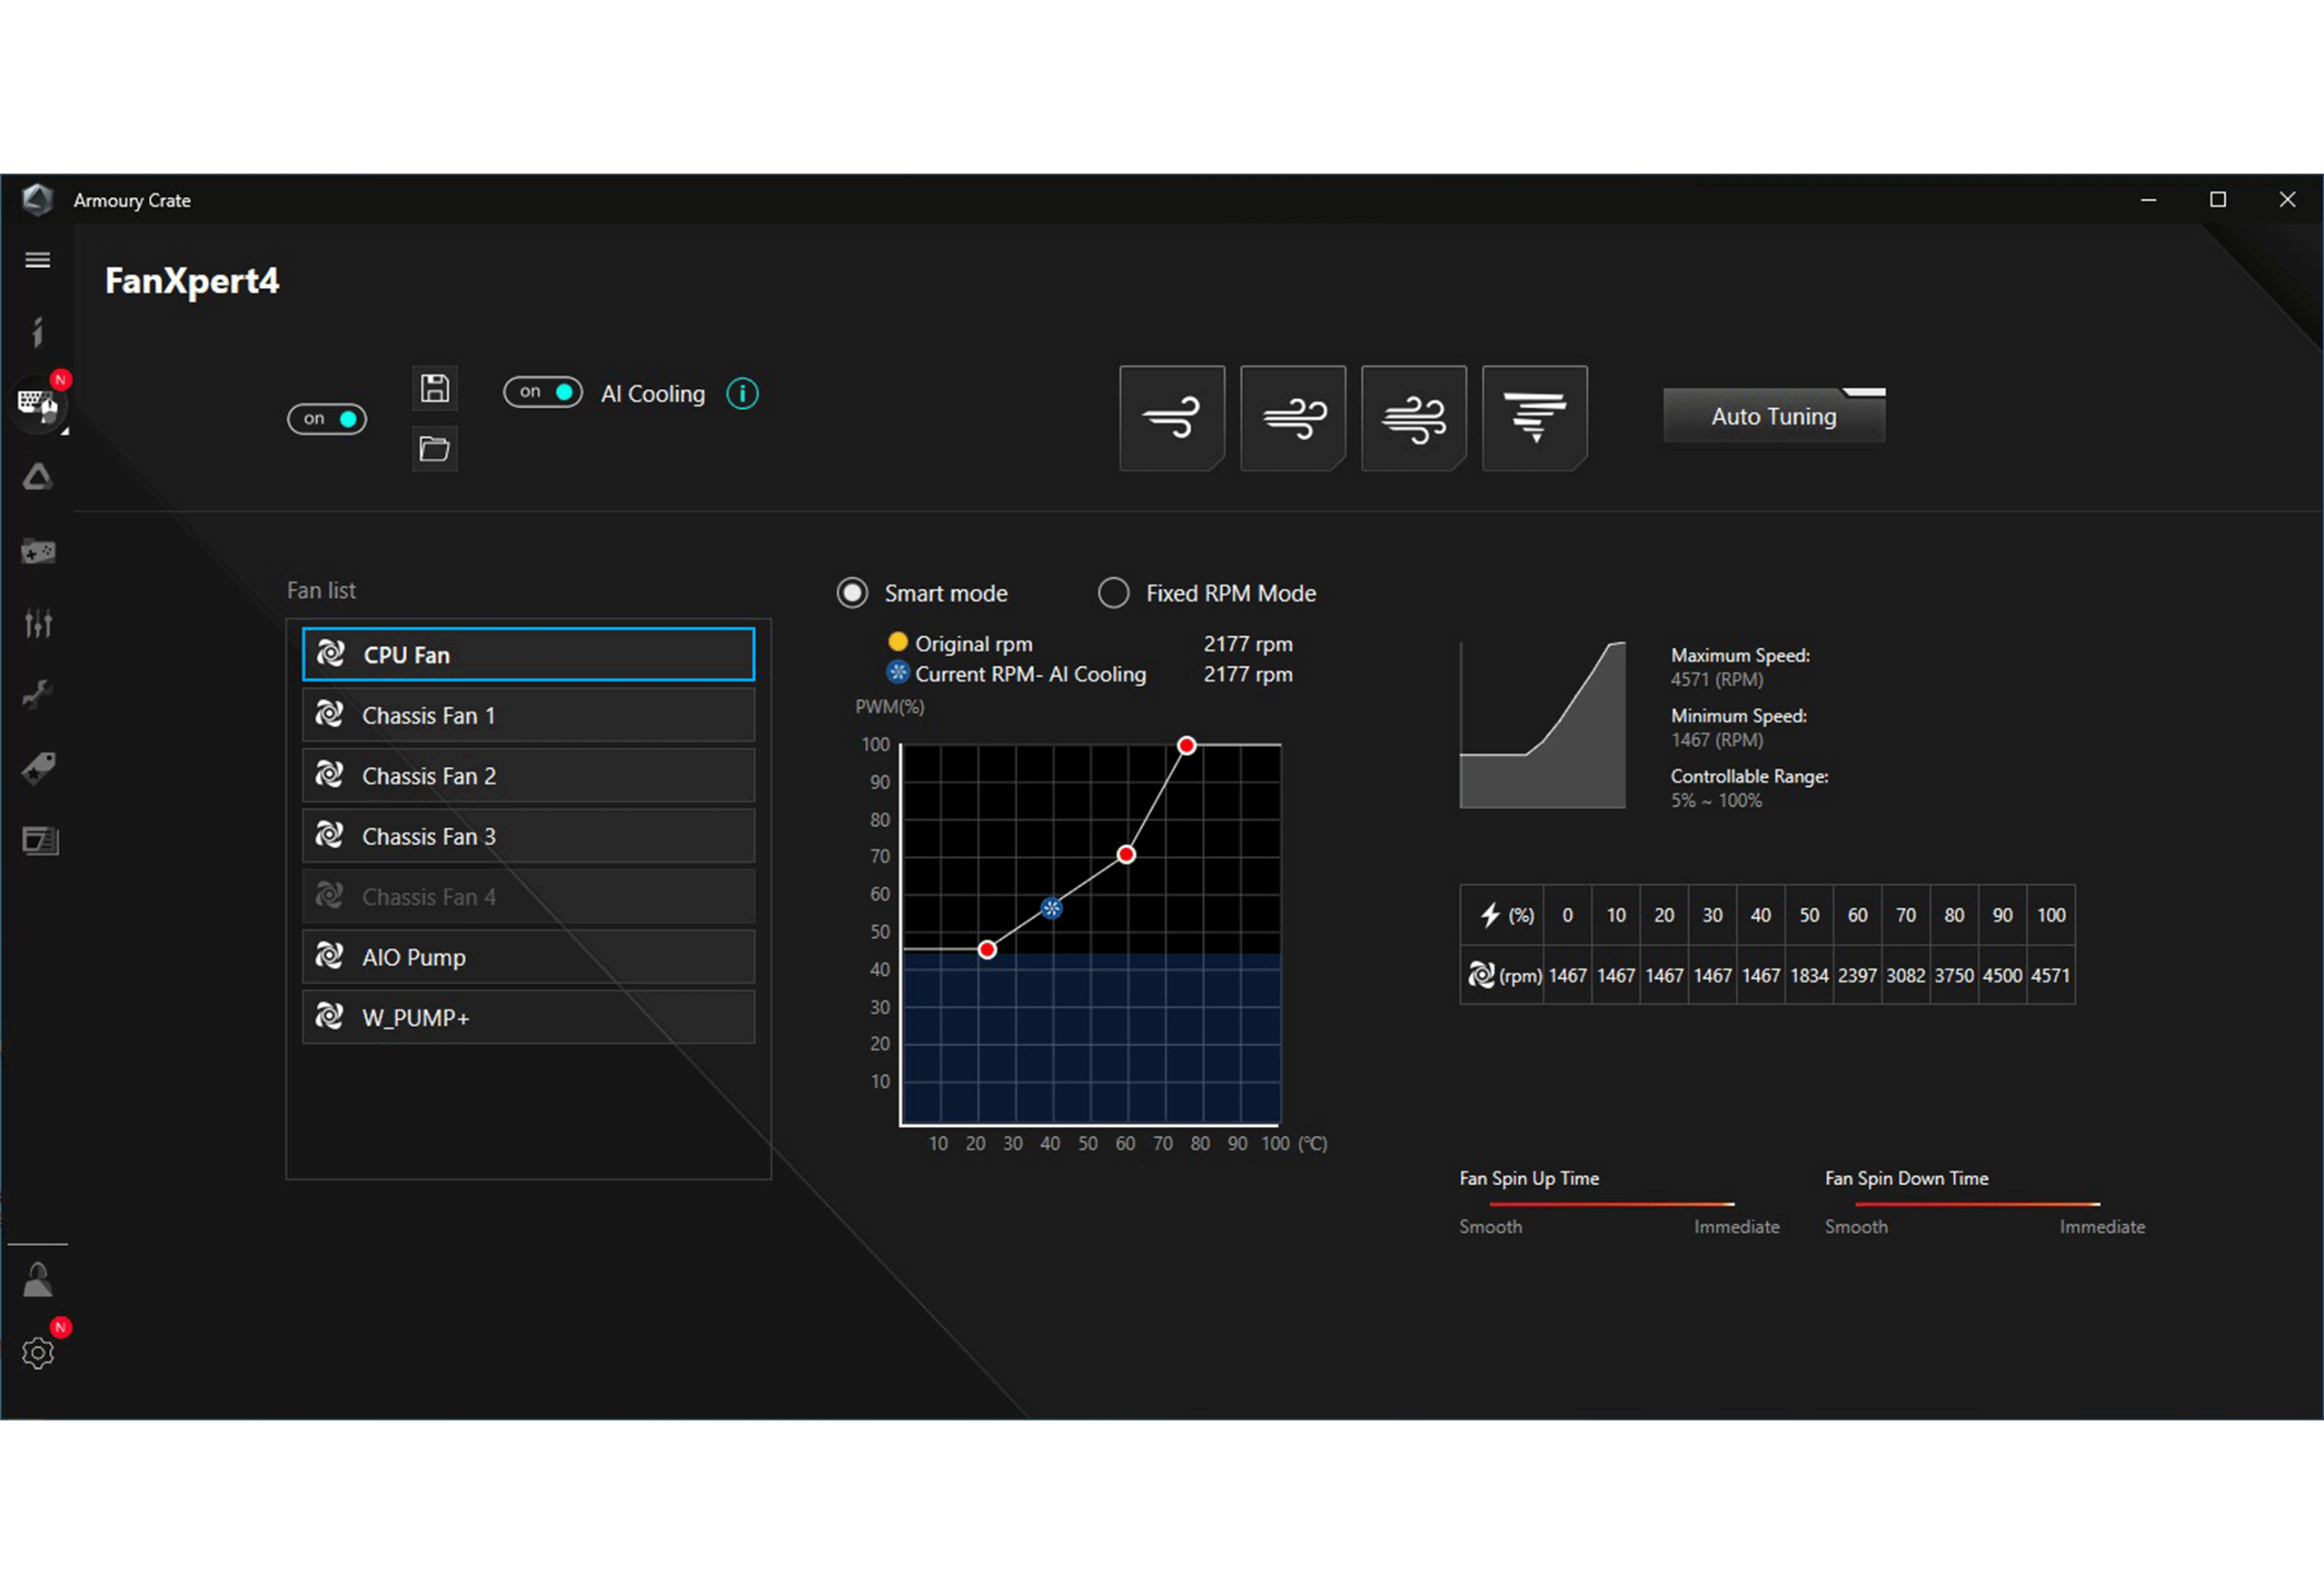Click the Auto Tuning button
Viewport: 2324px width, 1594px height.
pyautogui.click(x=1774, y=416)
